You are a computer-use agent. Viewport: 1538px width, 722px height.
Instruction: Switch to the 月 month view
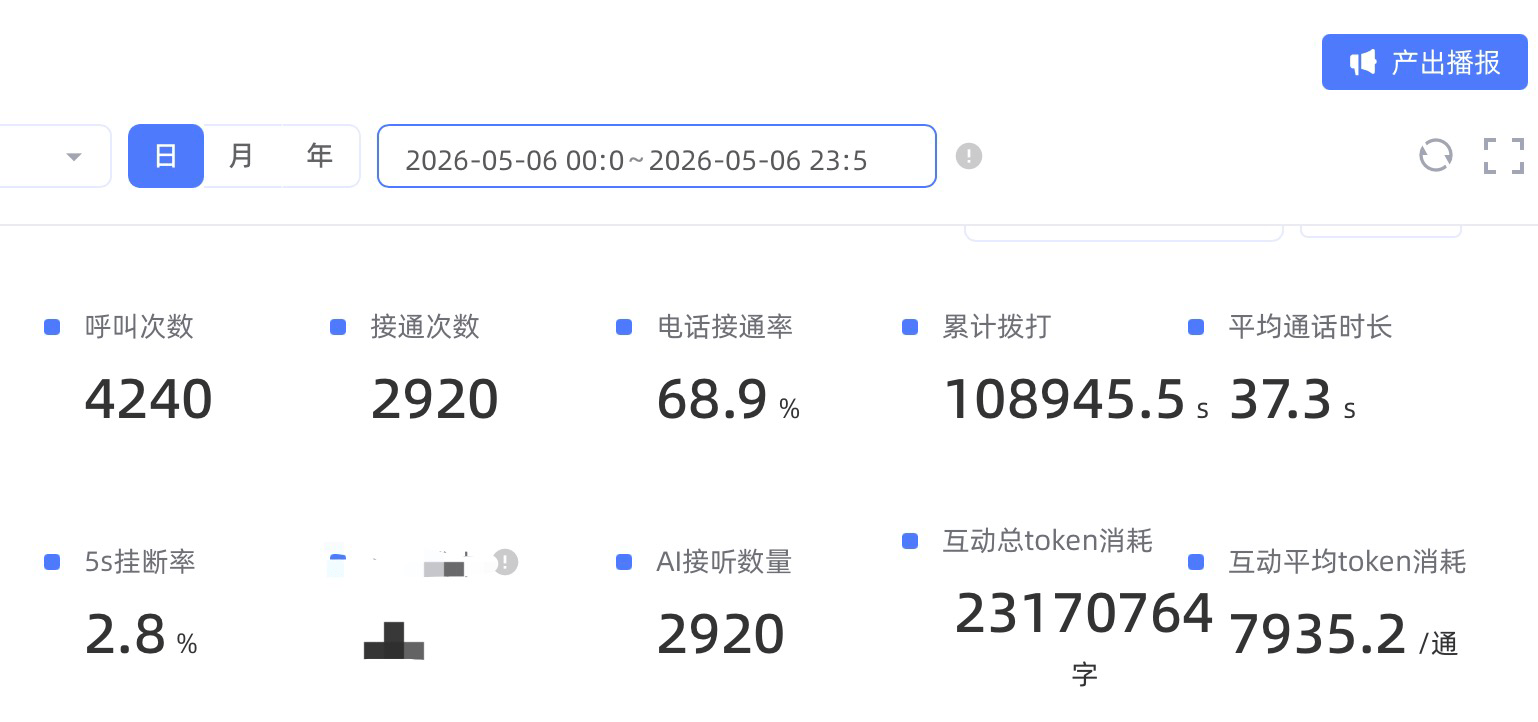(x=241, y=156)
